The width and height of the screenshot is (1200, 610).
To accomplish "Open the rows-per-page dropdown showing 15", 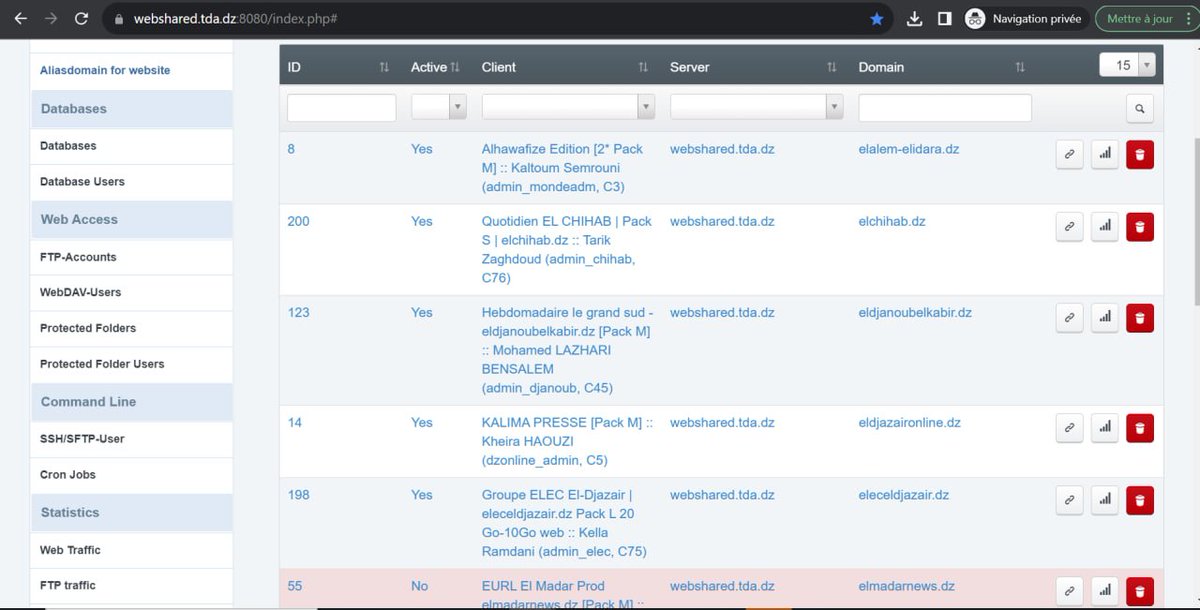I will [x=1127, y=65].
